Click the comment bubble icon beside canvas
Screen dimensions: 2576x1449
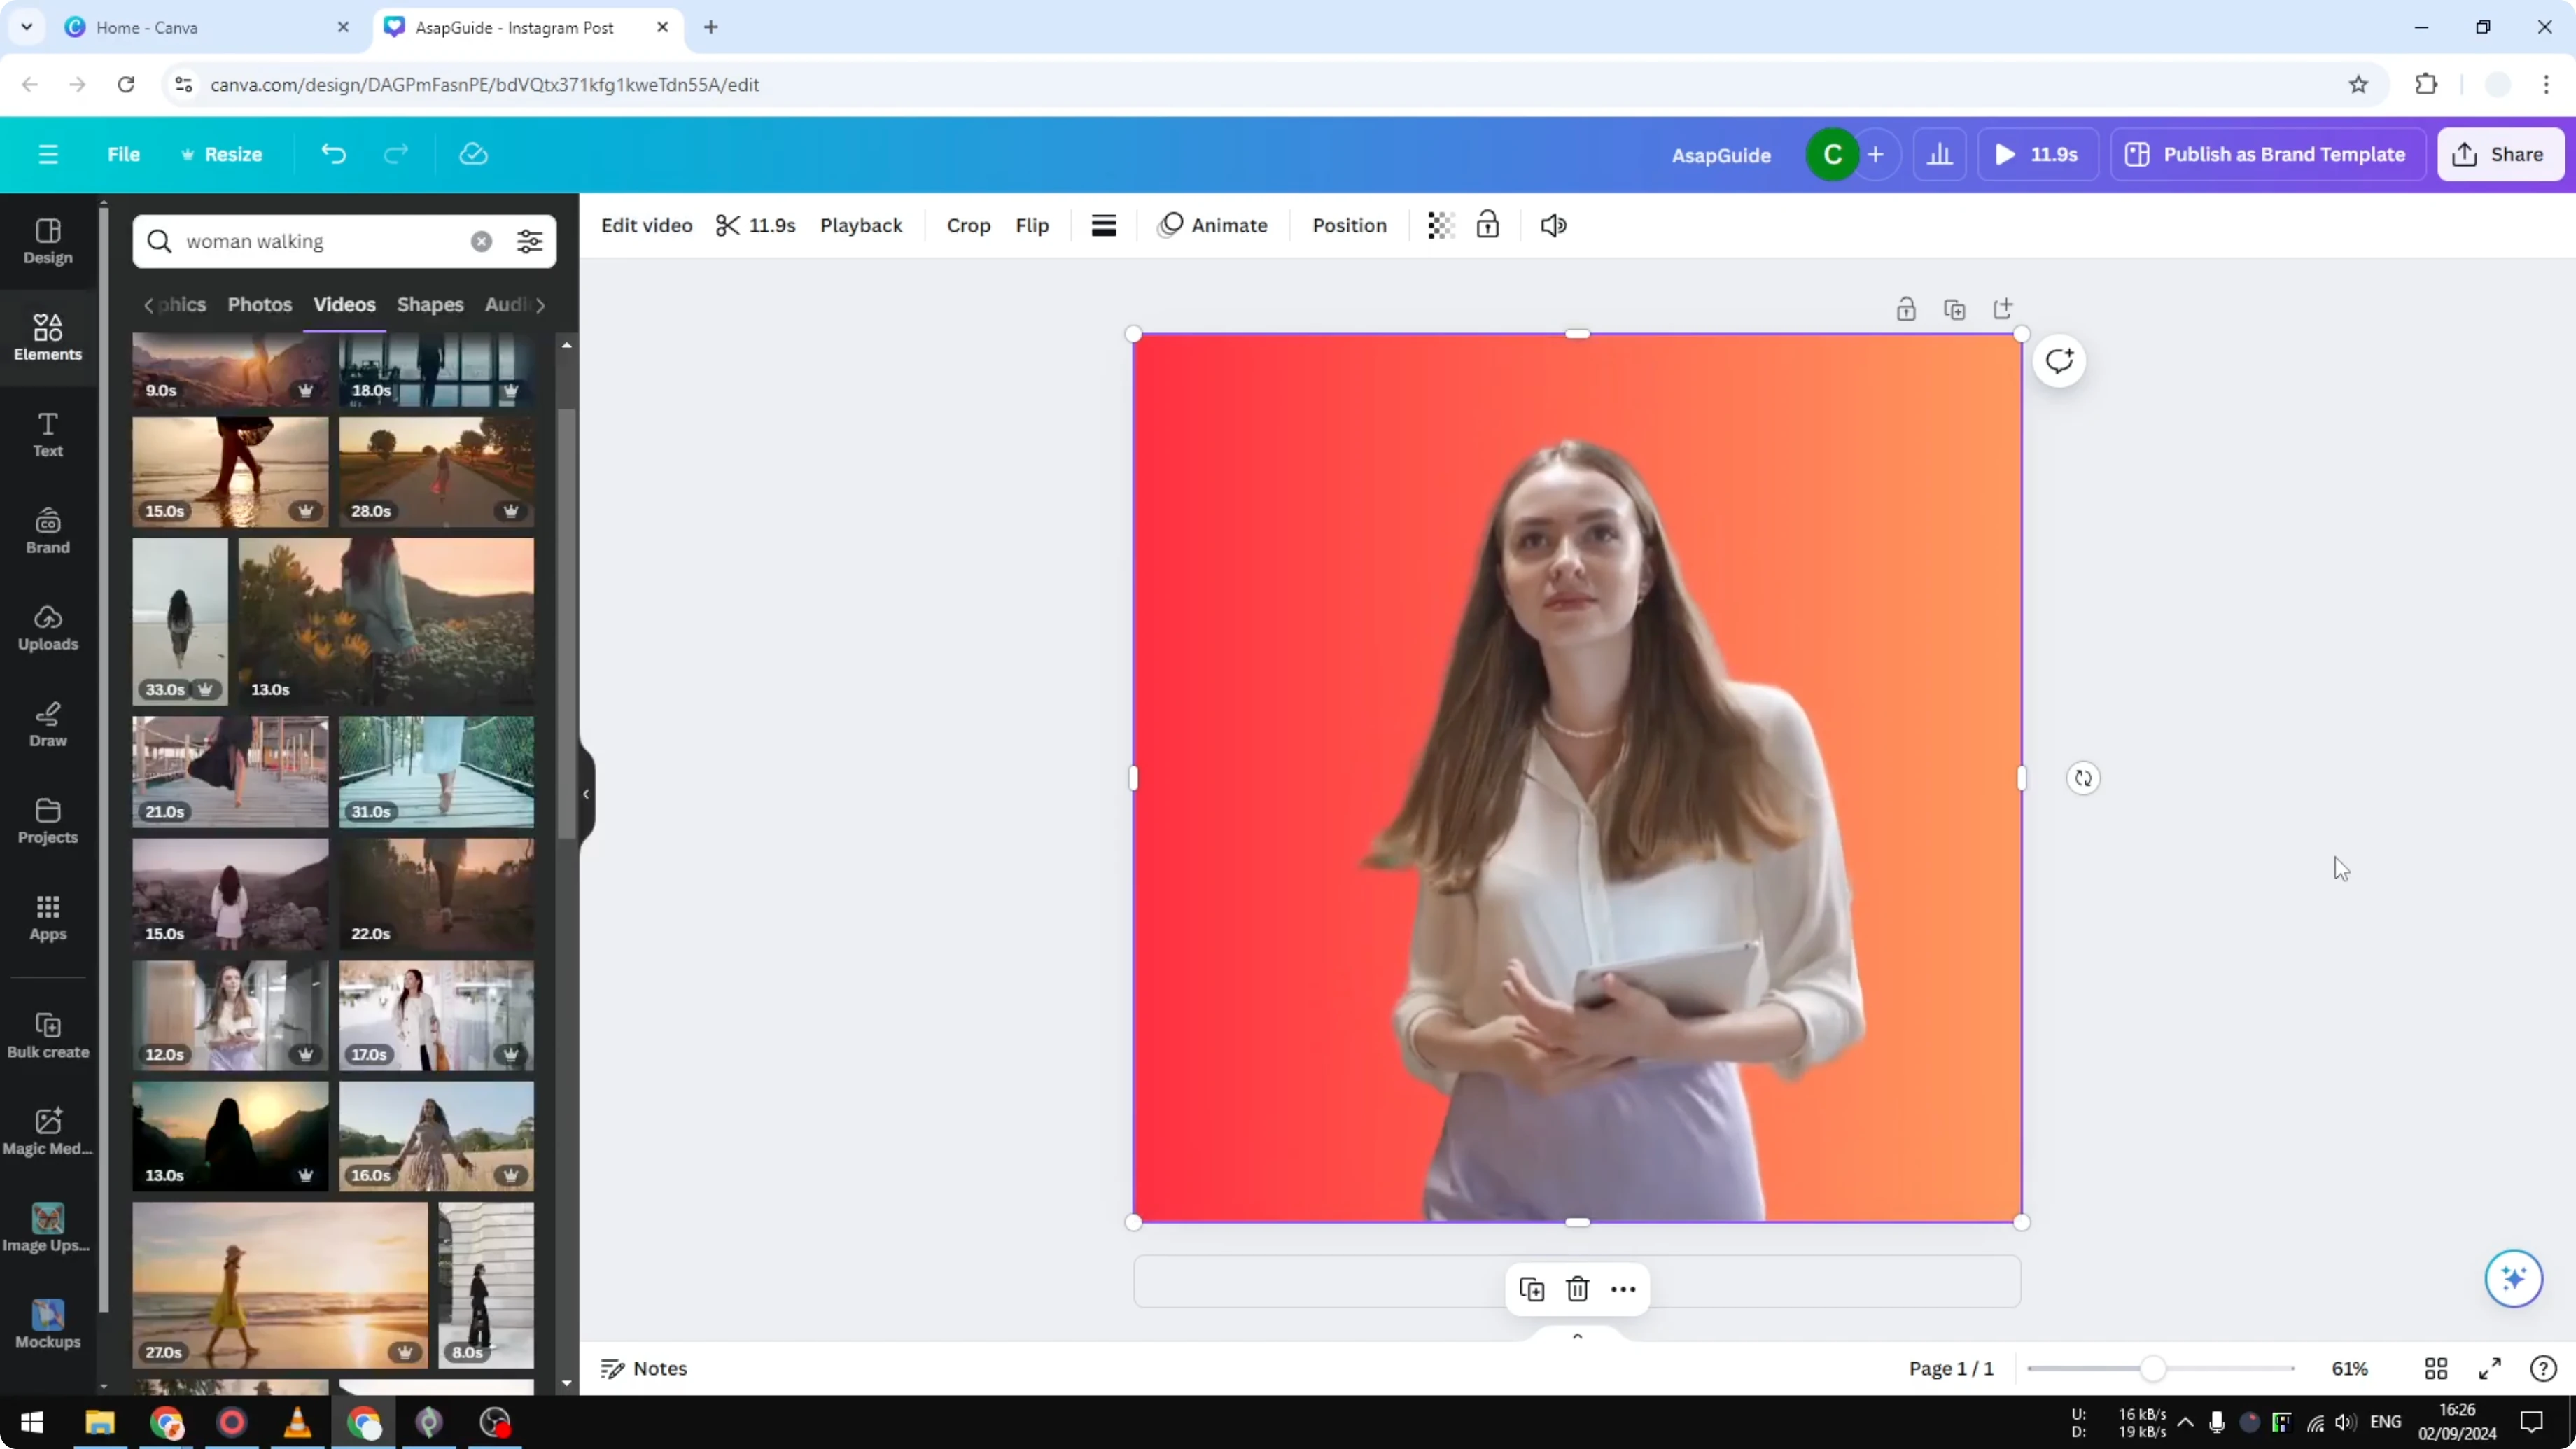coord(2059,361)
